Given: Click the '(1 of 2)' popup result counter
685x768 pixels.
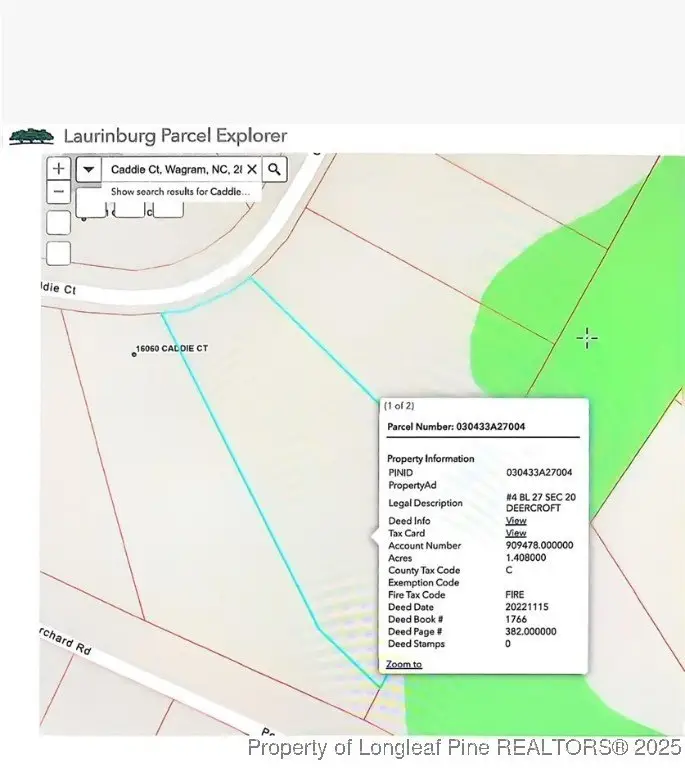Looking at the screenshot, I should pyautogui.click(x=400, y=406).
